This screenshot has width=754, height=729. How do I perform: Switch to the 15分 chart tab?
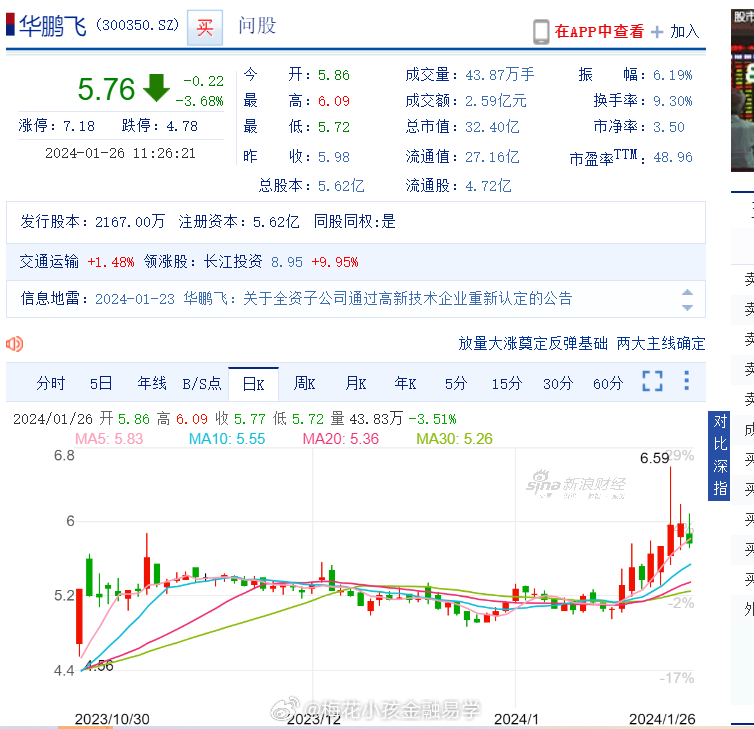coord(507,383)
